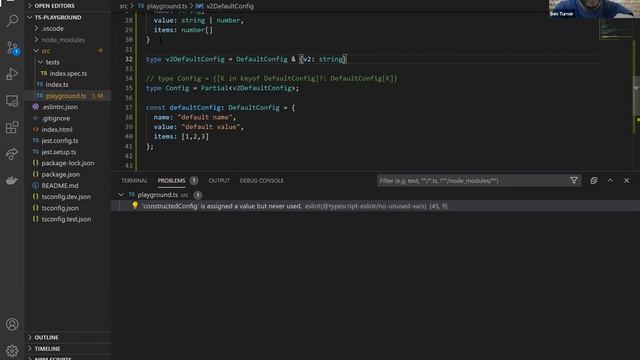Open the Remote Explorer view
Viewport: 640px width, 360px height.
12,101
